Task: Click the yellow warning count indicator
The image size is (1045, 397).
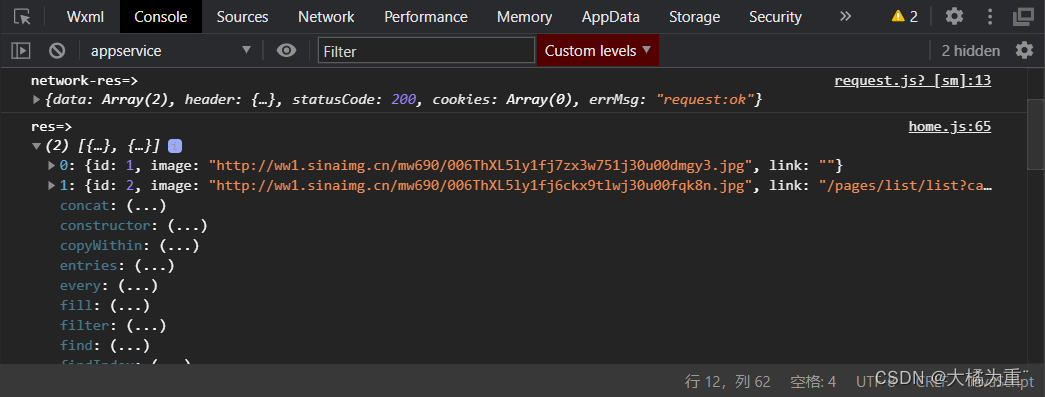Action: tap(905, 17)
